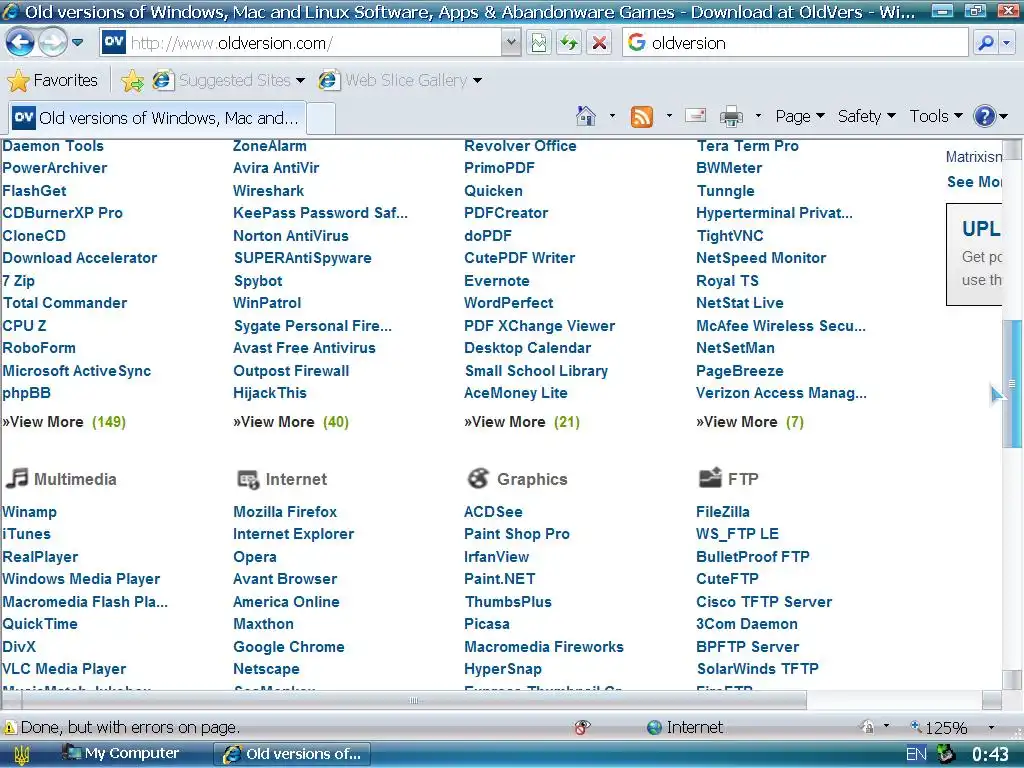Open the Paint.NET link

coord(500,579)
